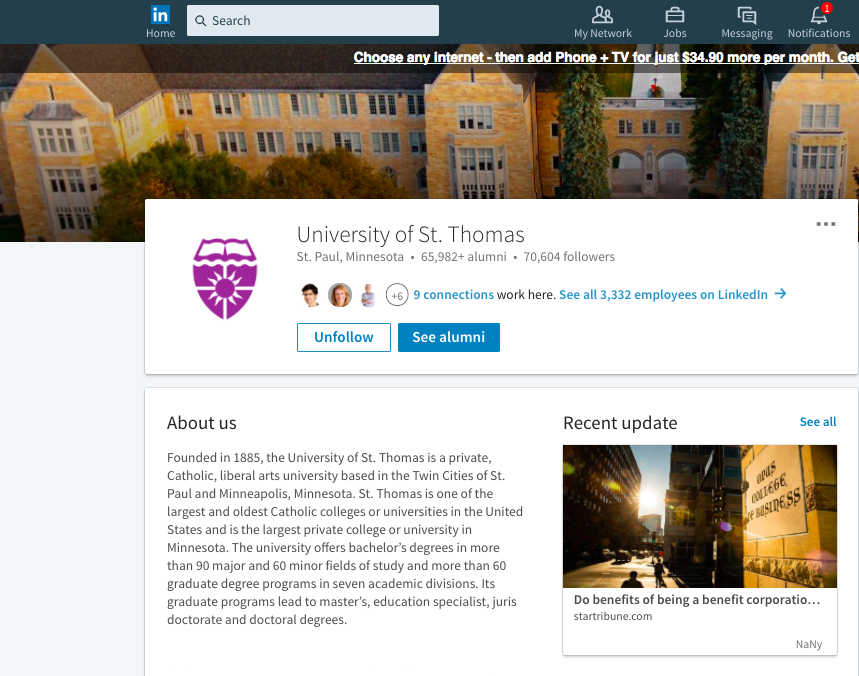Click the magnifier icon in the search bar
Screen dimensions: 859x676
[201, 21]
